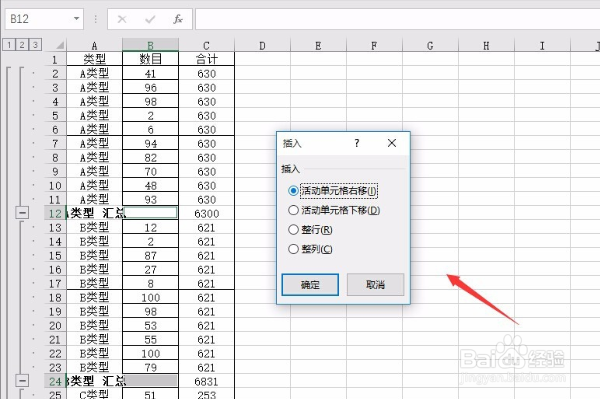
Task: Click the cell with value 96
Action: [x=150, y=87]
